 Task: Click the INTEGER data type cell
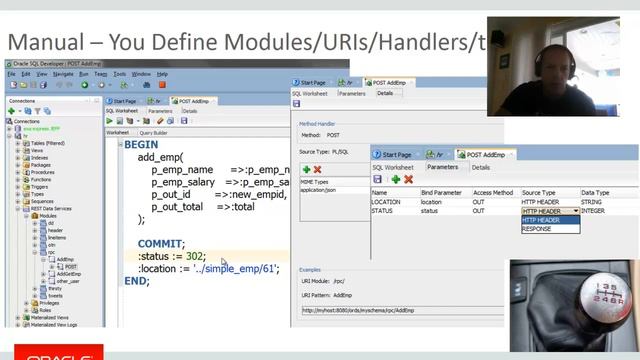click(593, 211)
